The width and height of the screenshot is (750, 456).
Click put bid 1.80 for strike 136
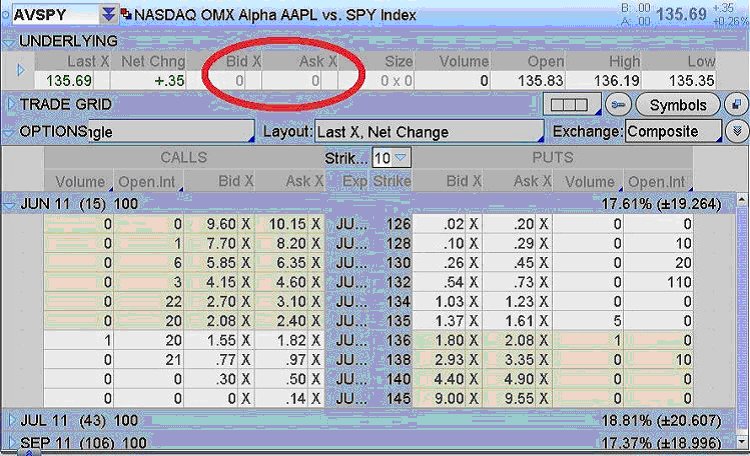point(449,340)
